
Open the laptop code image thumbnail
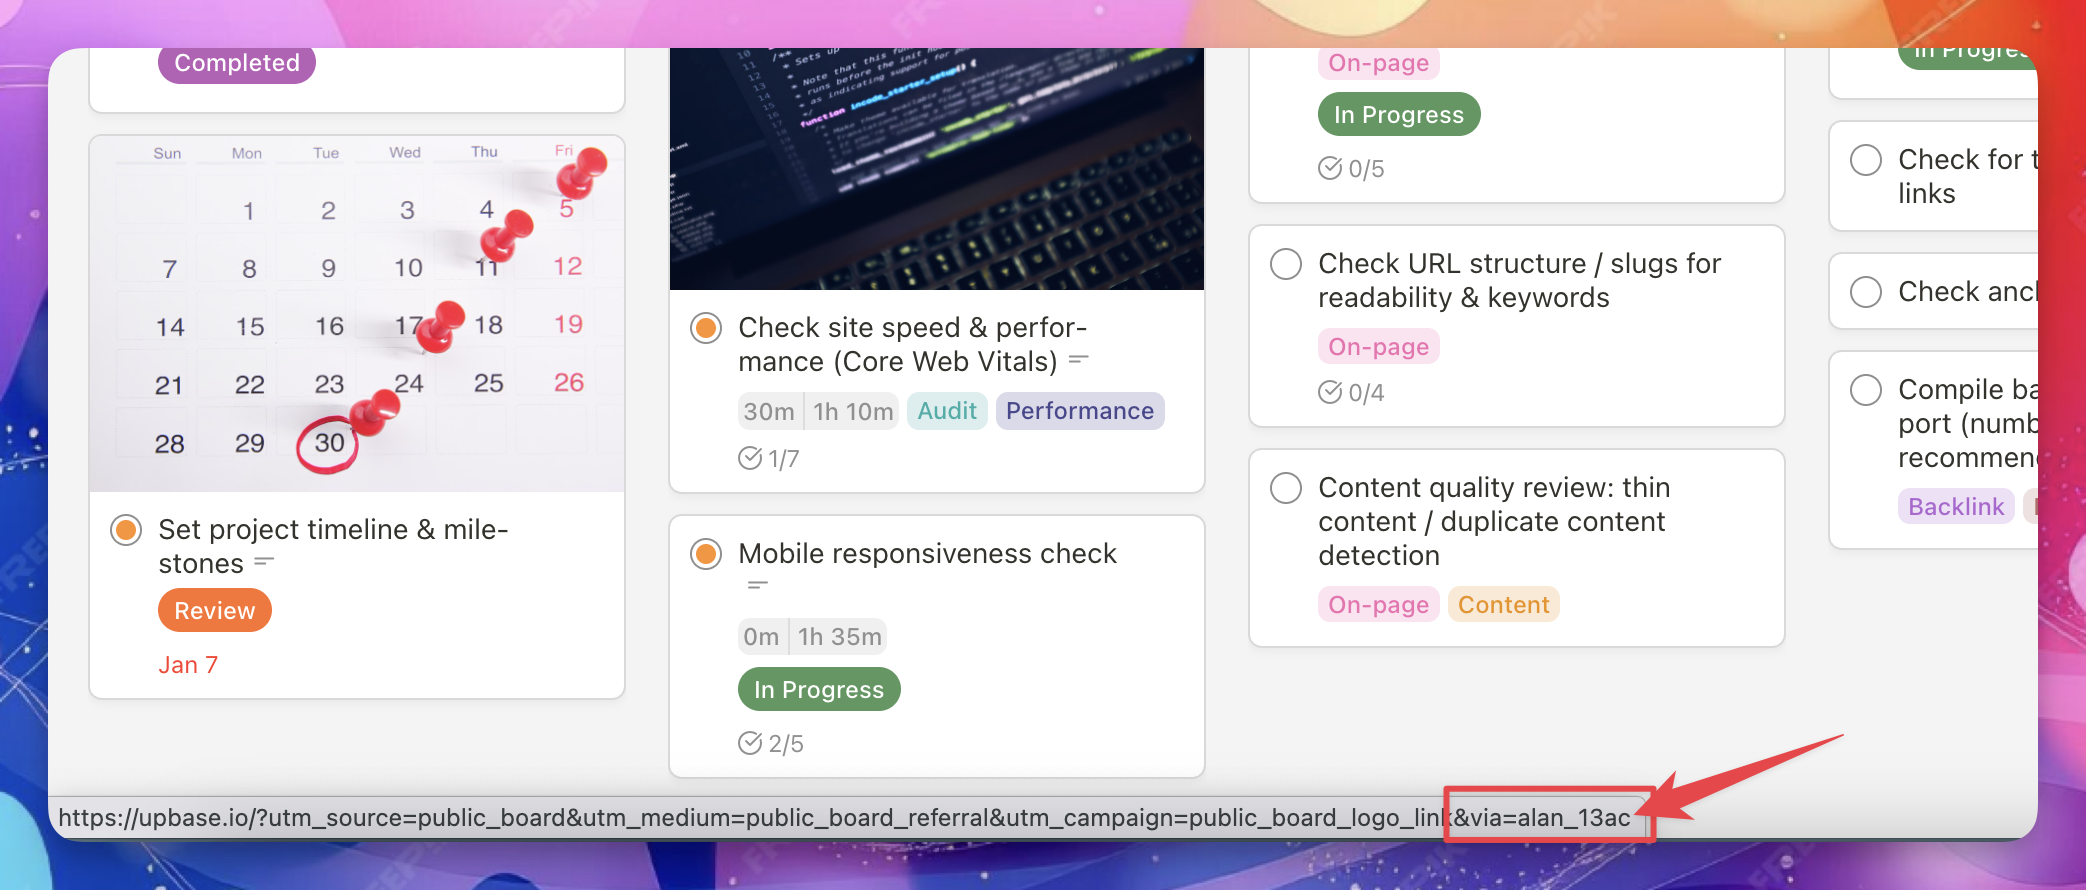coord(937,169)
